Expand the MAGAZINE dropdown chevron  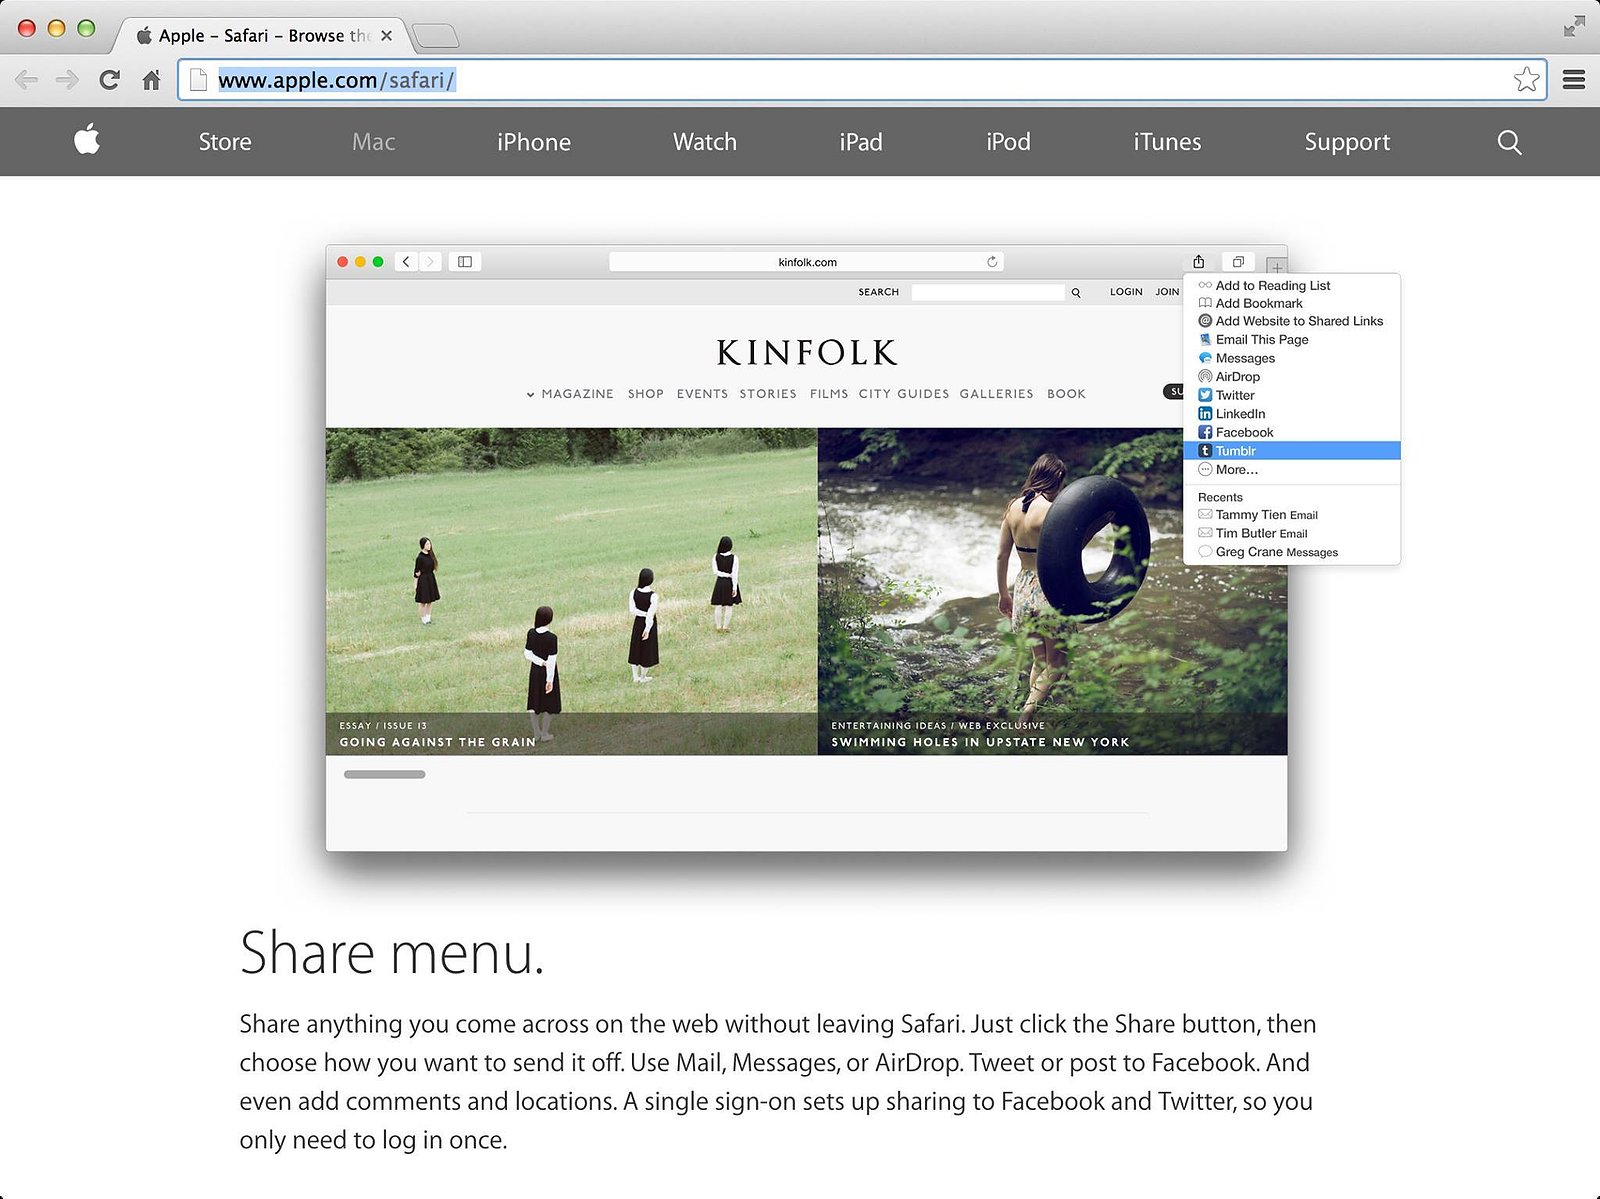click(530, 394)
